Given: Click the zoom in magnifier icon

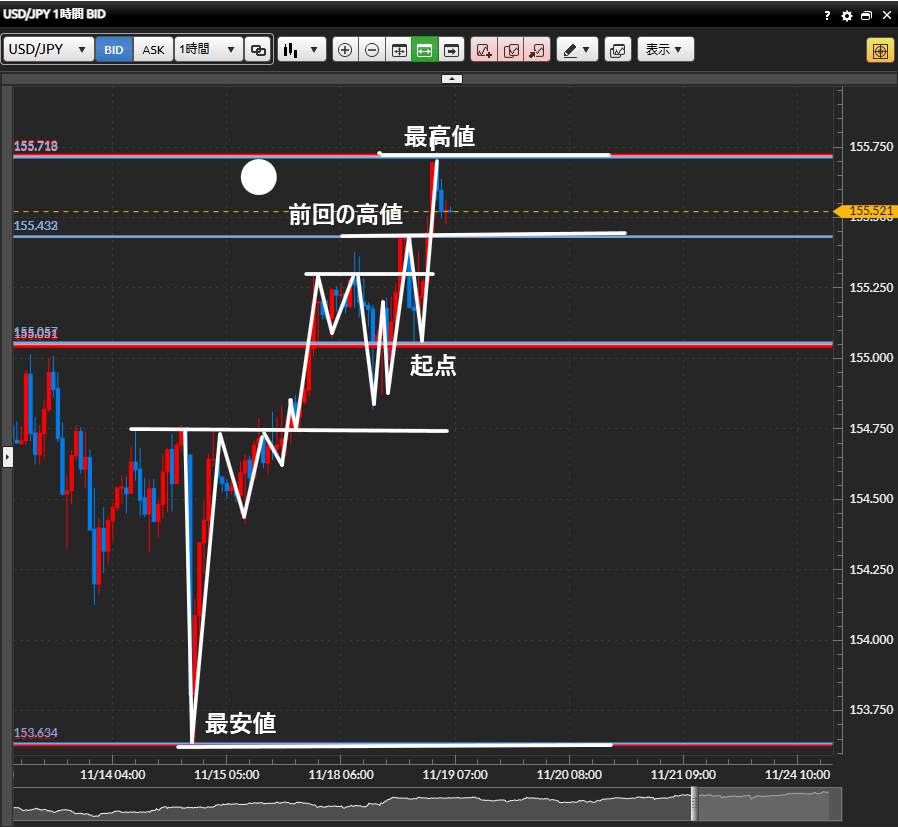Looking at the screenshot, I should click(345, 50).
